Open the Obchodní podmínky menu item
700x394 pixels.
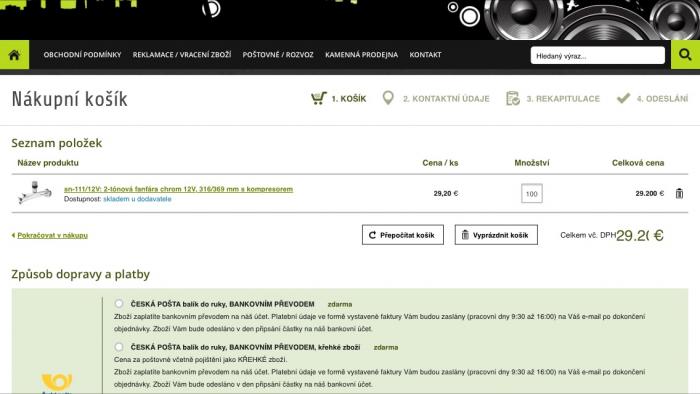tap(83, 55)
